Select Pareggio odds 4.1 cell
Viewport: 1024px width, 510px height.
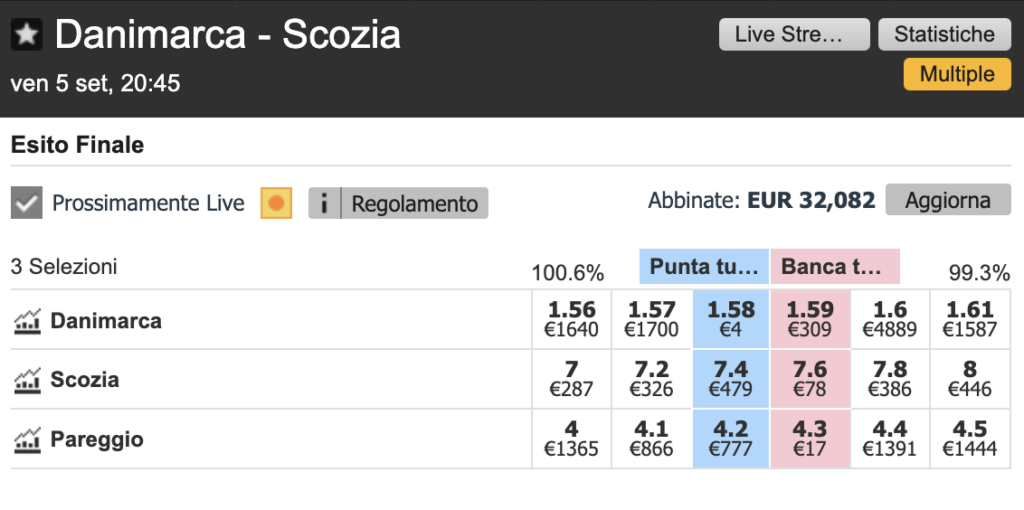(x=651, y=439)
